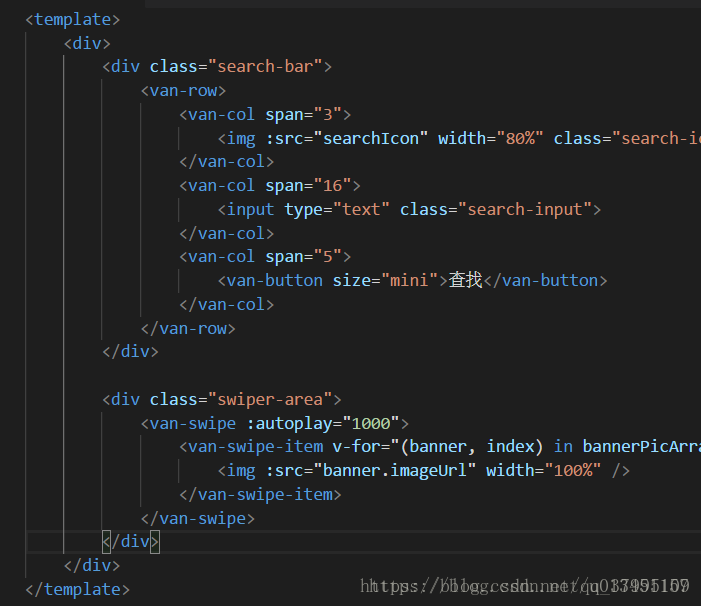Click the closing van-swipe-item tag
The height and width of the screenshot is (606, 701).
pyautogui.click(x=260, y=495)
